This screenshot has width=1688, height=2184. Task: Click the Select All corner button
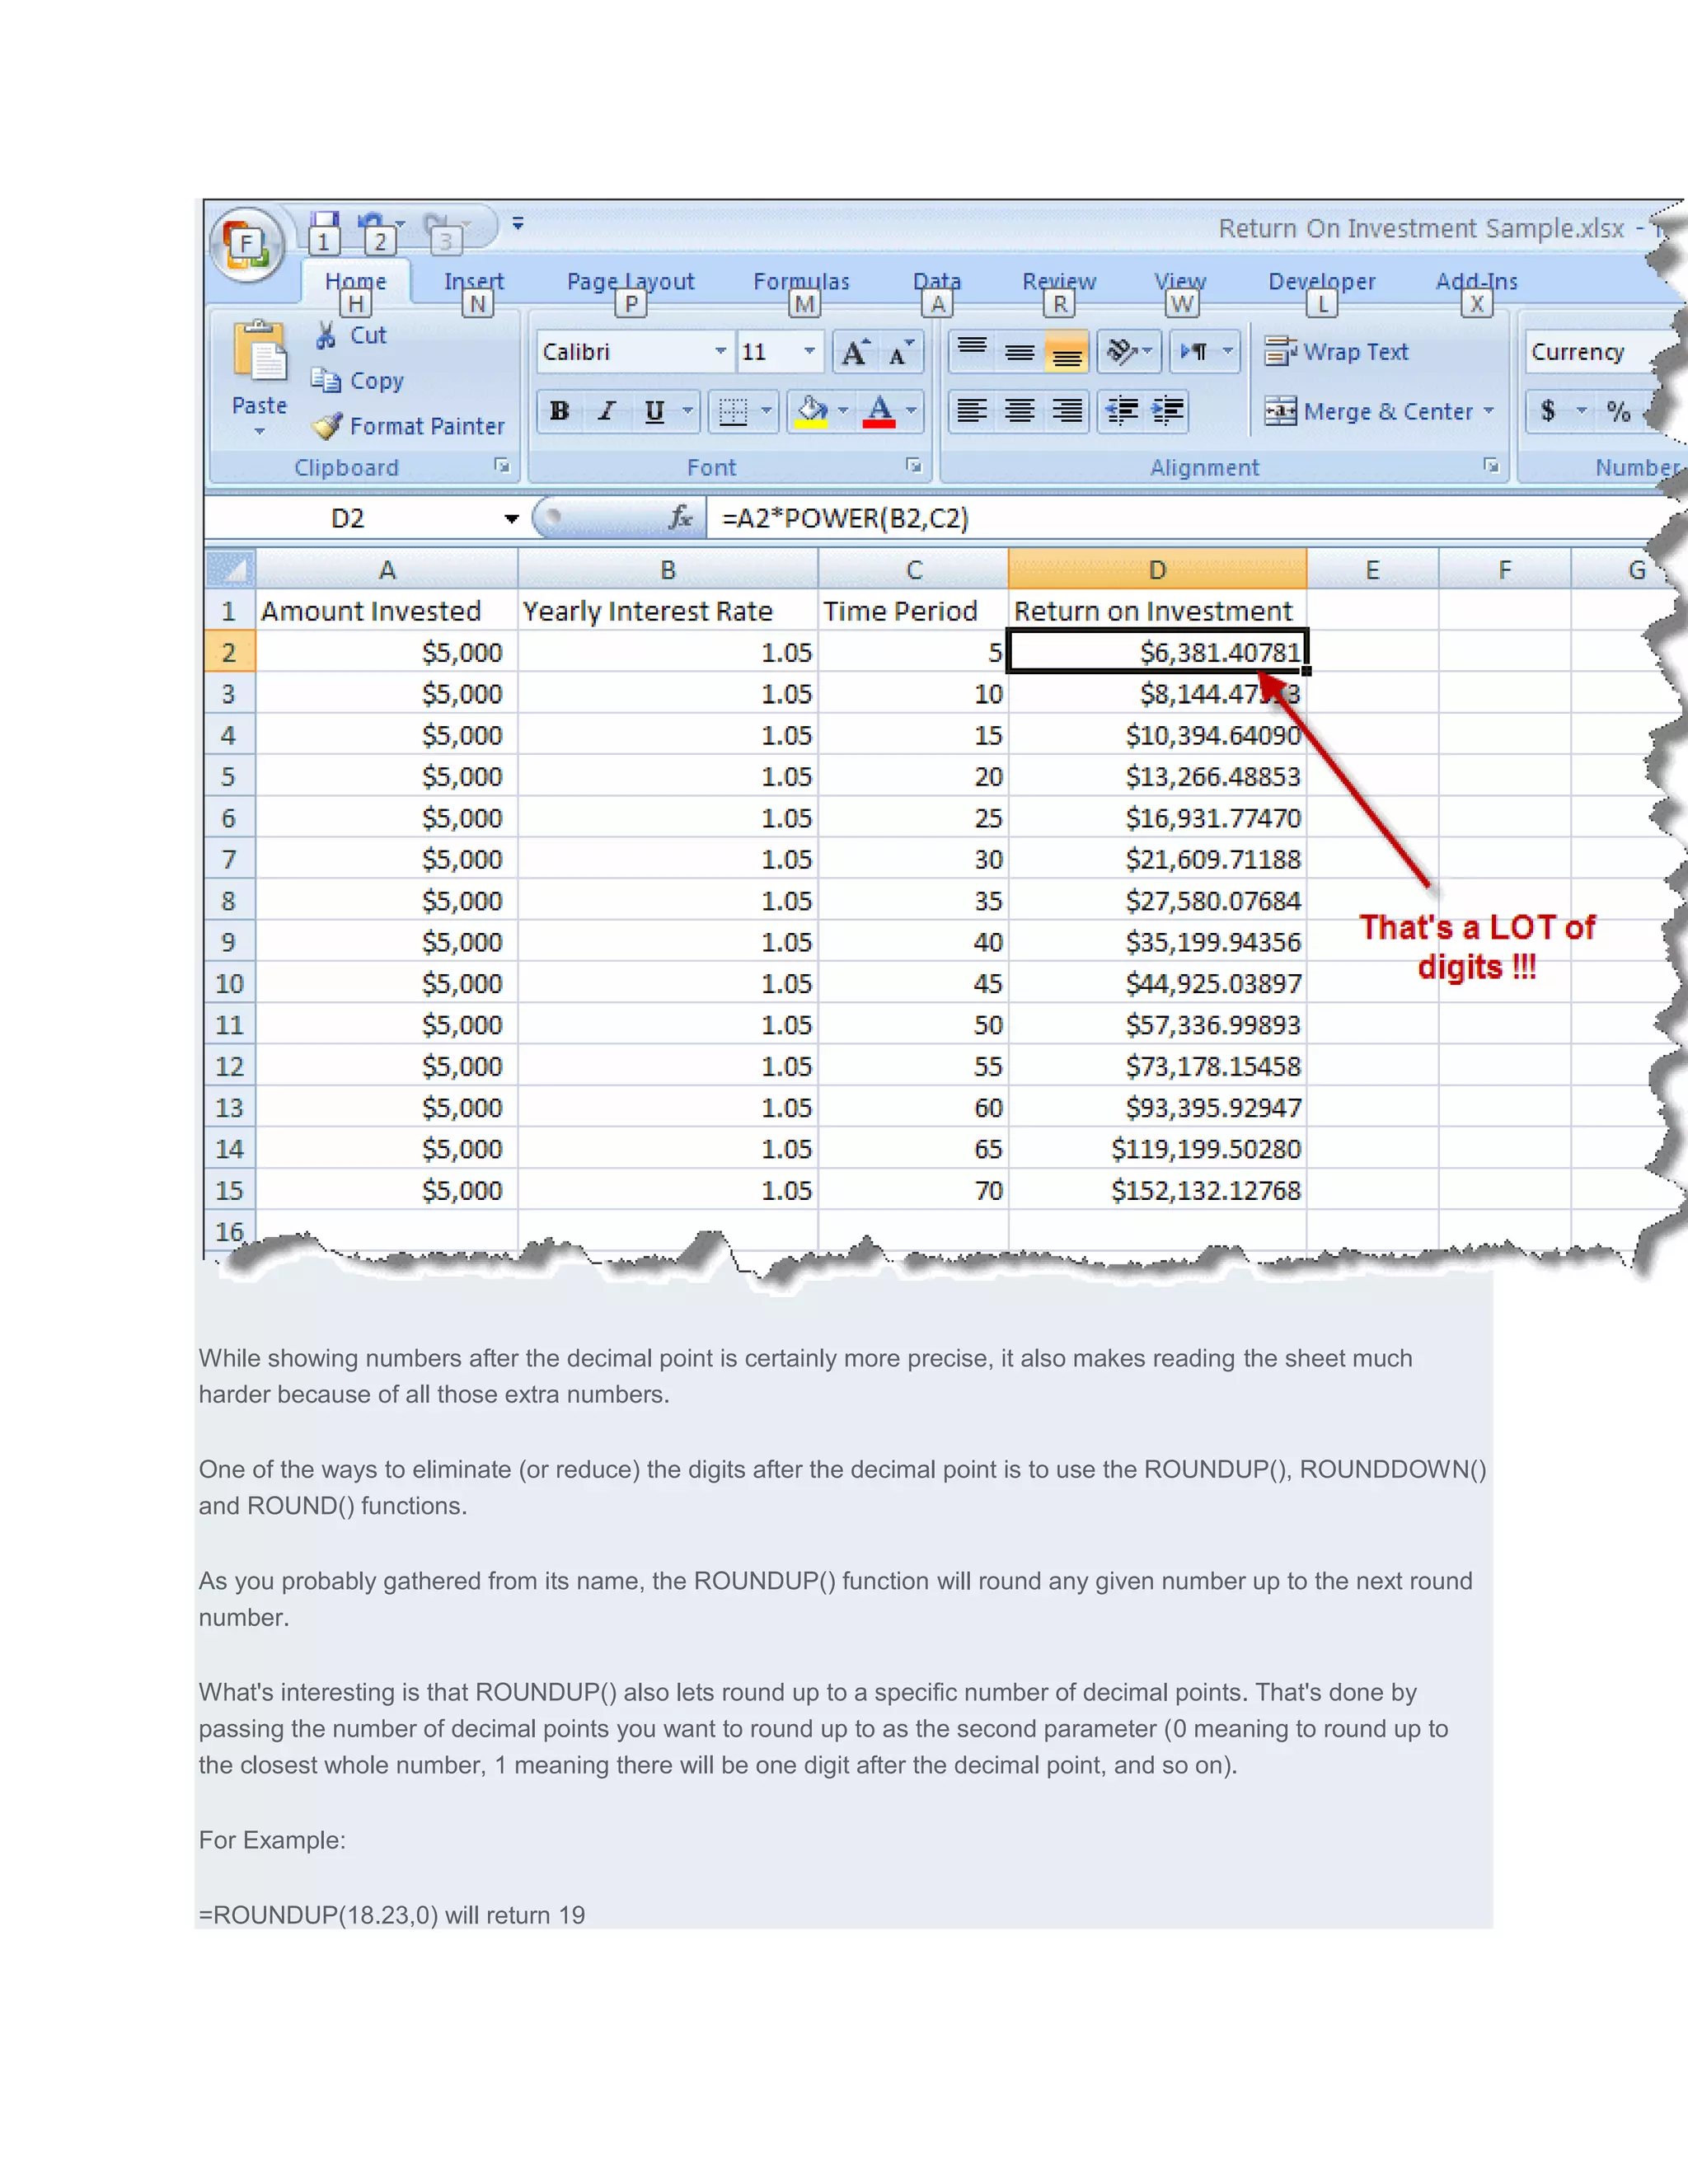(x=231, y=569)
